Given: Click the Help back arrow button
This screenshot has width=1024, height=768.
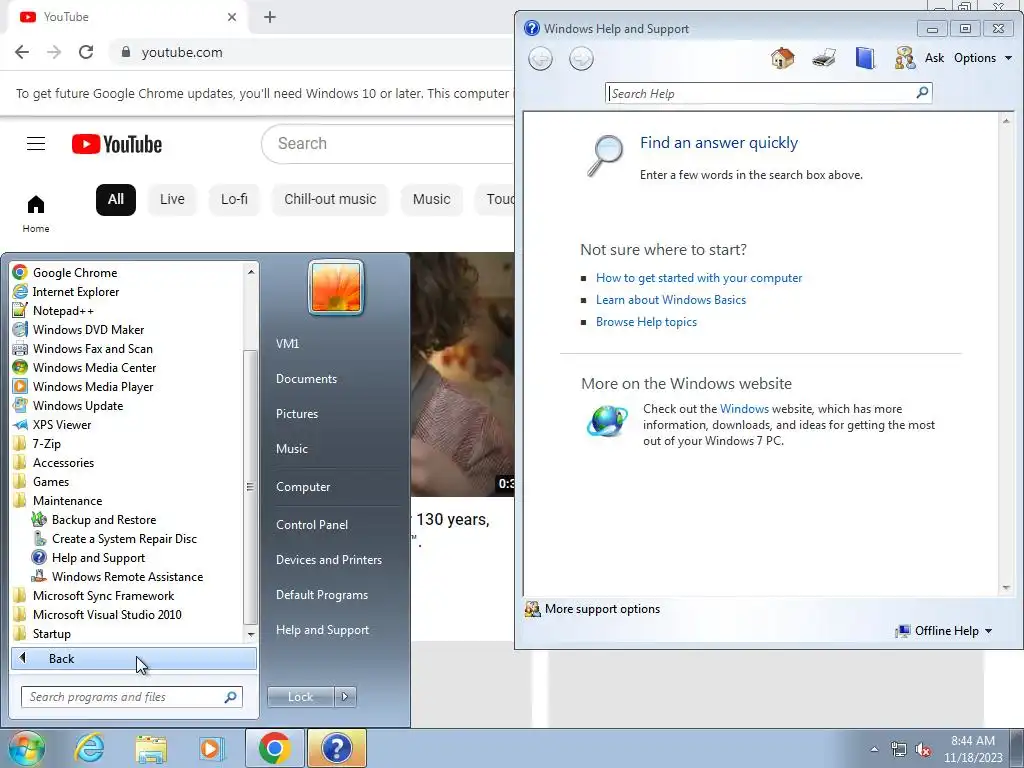Looking at the screenshot, I should pos(540,59).
